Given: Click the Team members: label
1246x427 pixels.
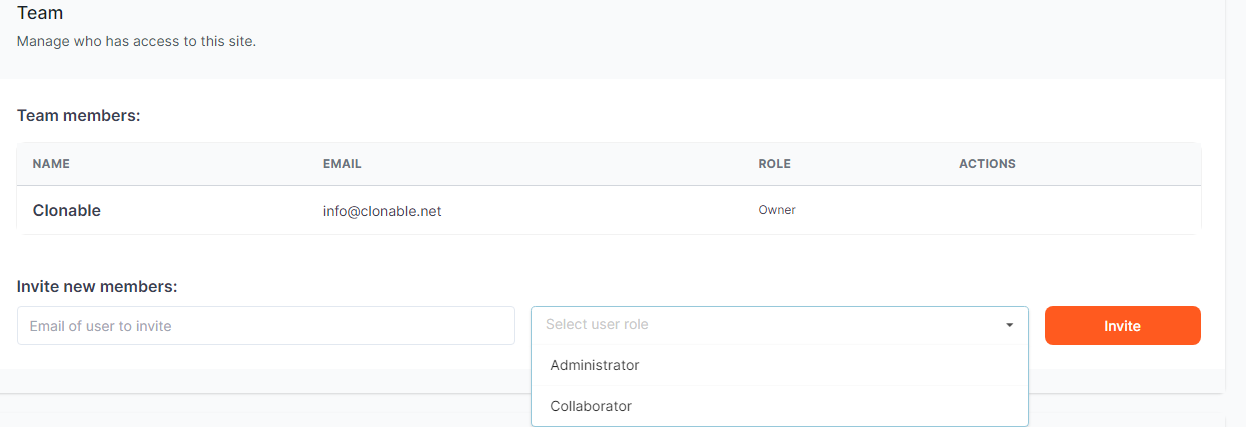Looking at the screenshot, I should (79, 116).
